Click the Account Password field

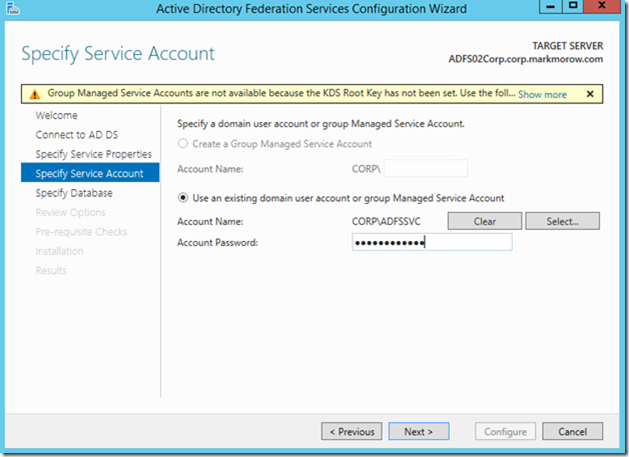pyautogui.click(x=432, y=242)
